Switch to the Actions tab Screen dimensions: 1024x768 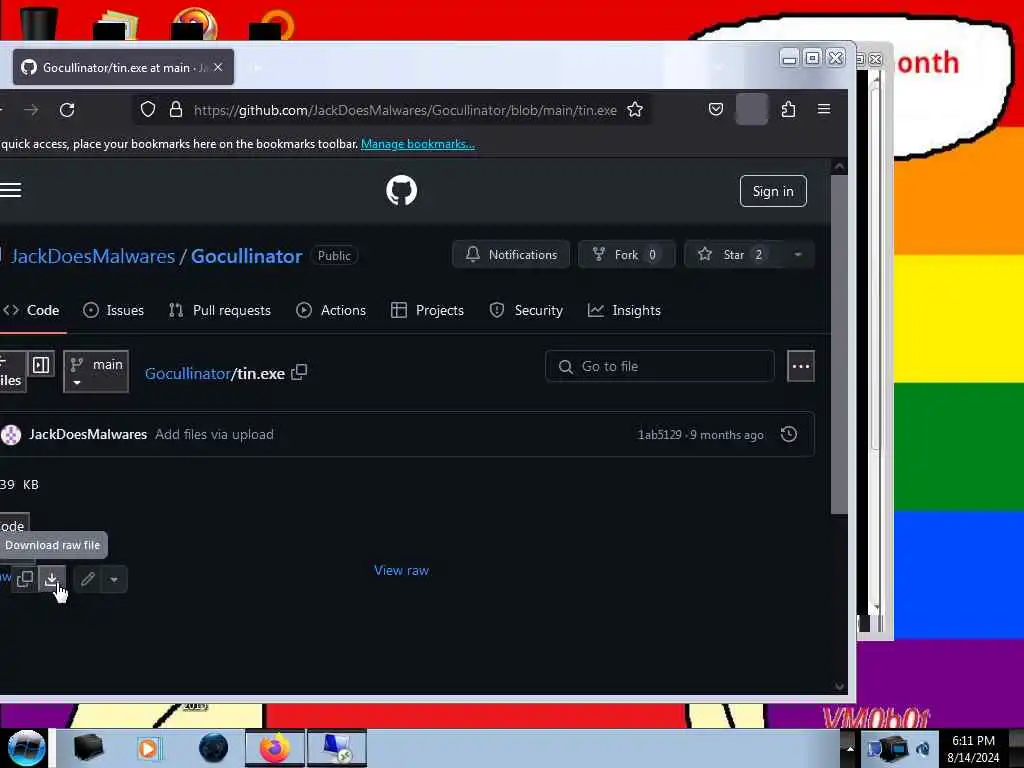tap(330, 310)
